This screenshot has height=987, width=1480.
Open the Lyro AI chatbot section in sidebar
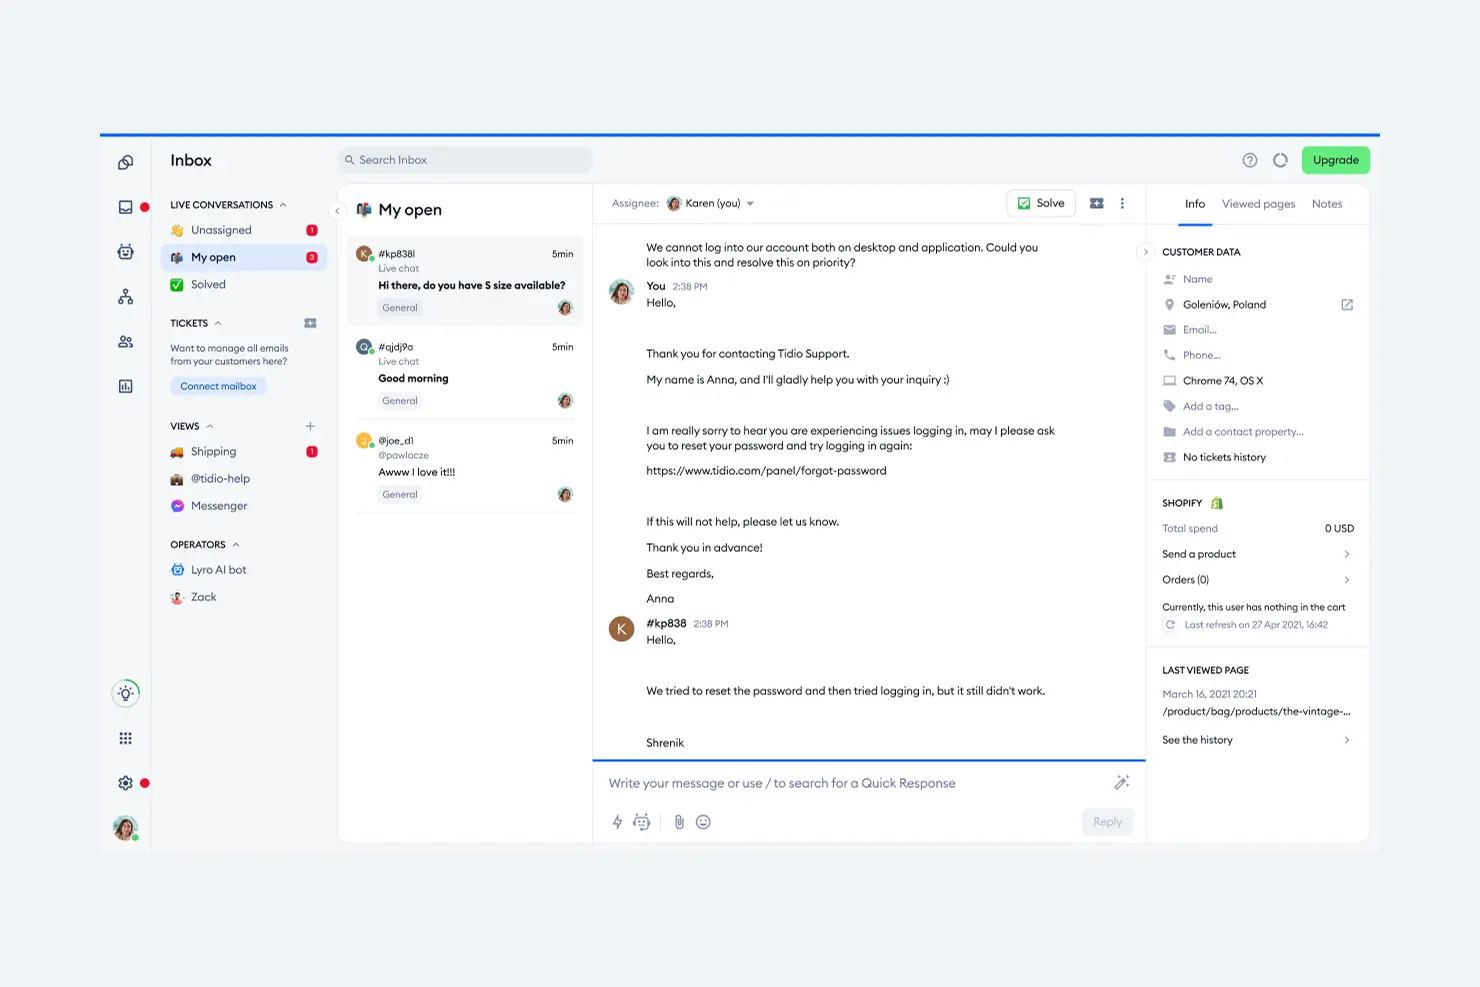[x=125, y=251]
